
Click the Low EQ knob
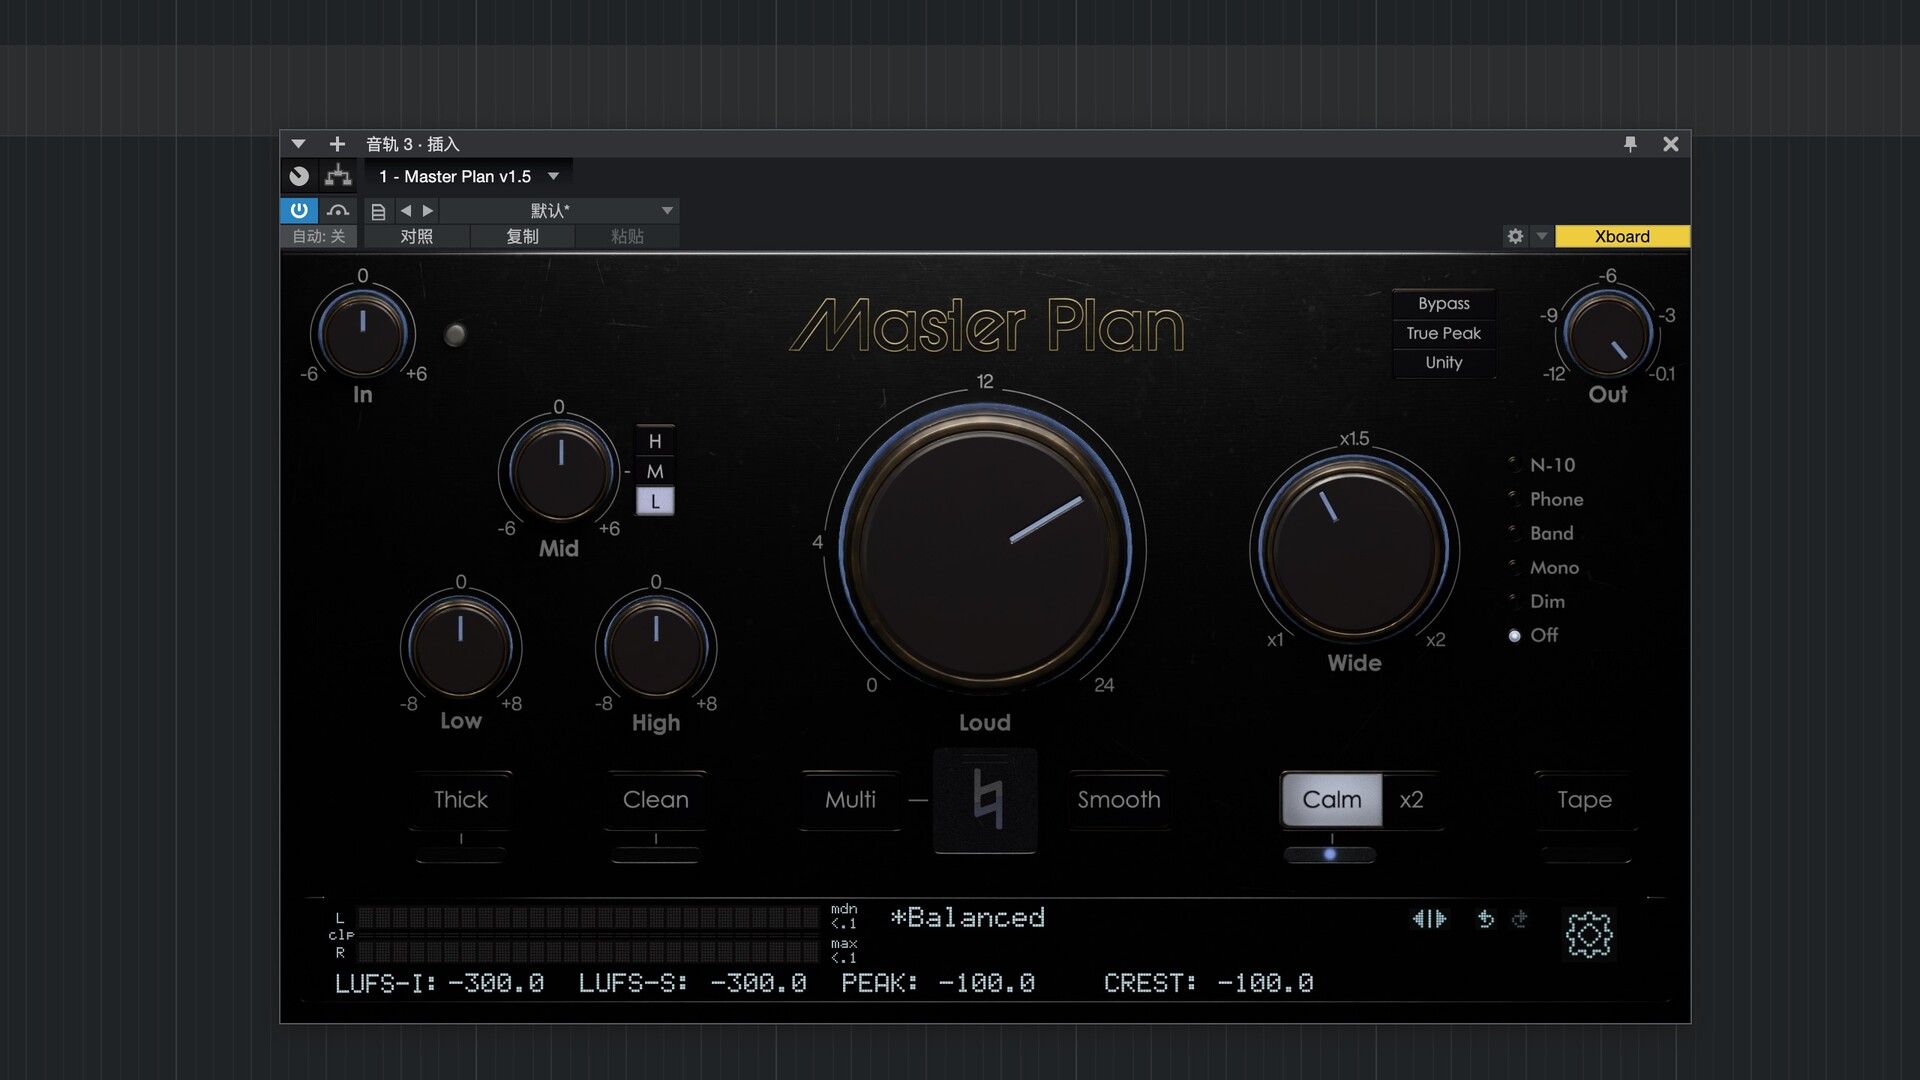[460, 646]
